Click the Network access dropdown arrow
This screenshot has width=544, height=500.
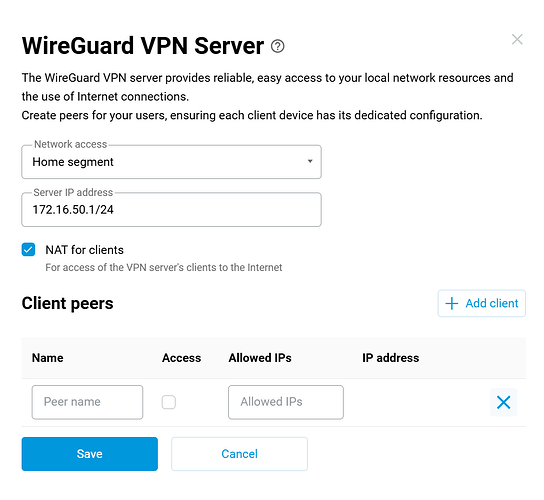[310, 161]
